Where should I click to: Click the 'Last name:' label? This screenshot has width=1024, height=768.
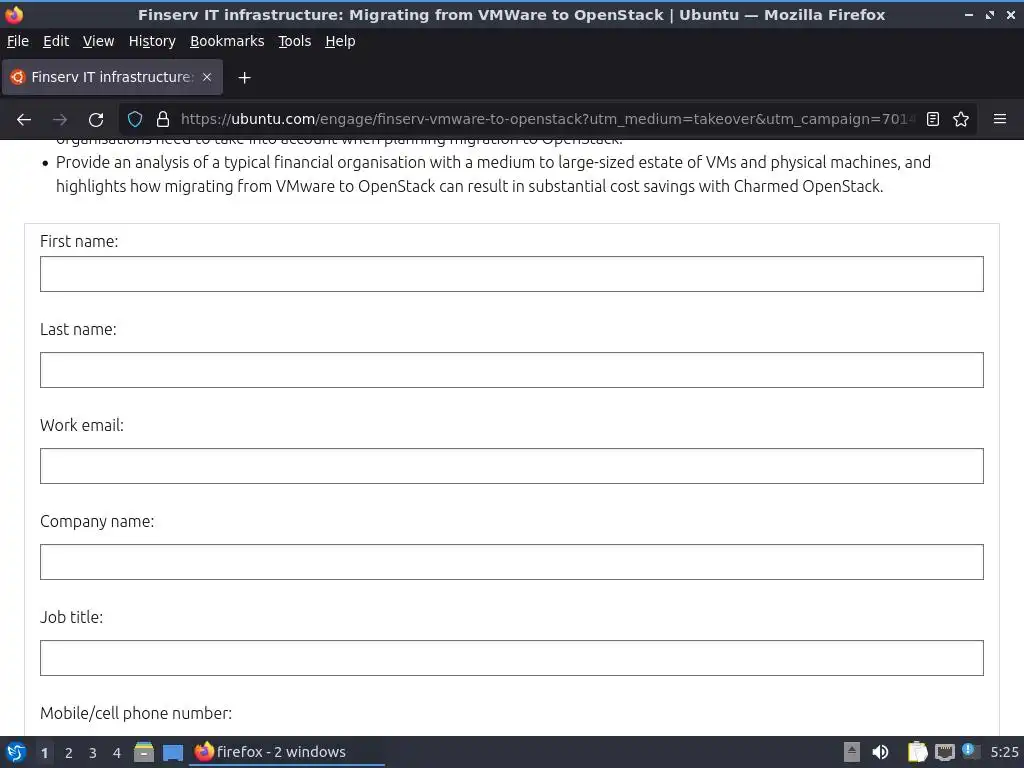tap(78, 329)
